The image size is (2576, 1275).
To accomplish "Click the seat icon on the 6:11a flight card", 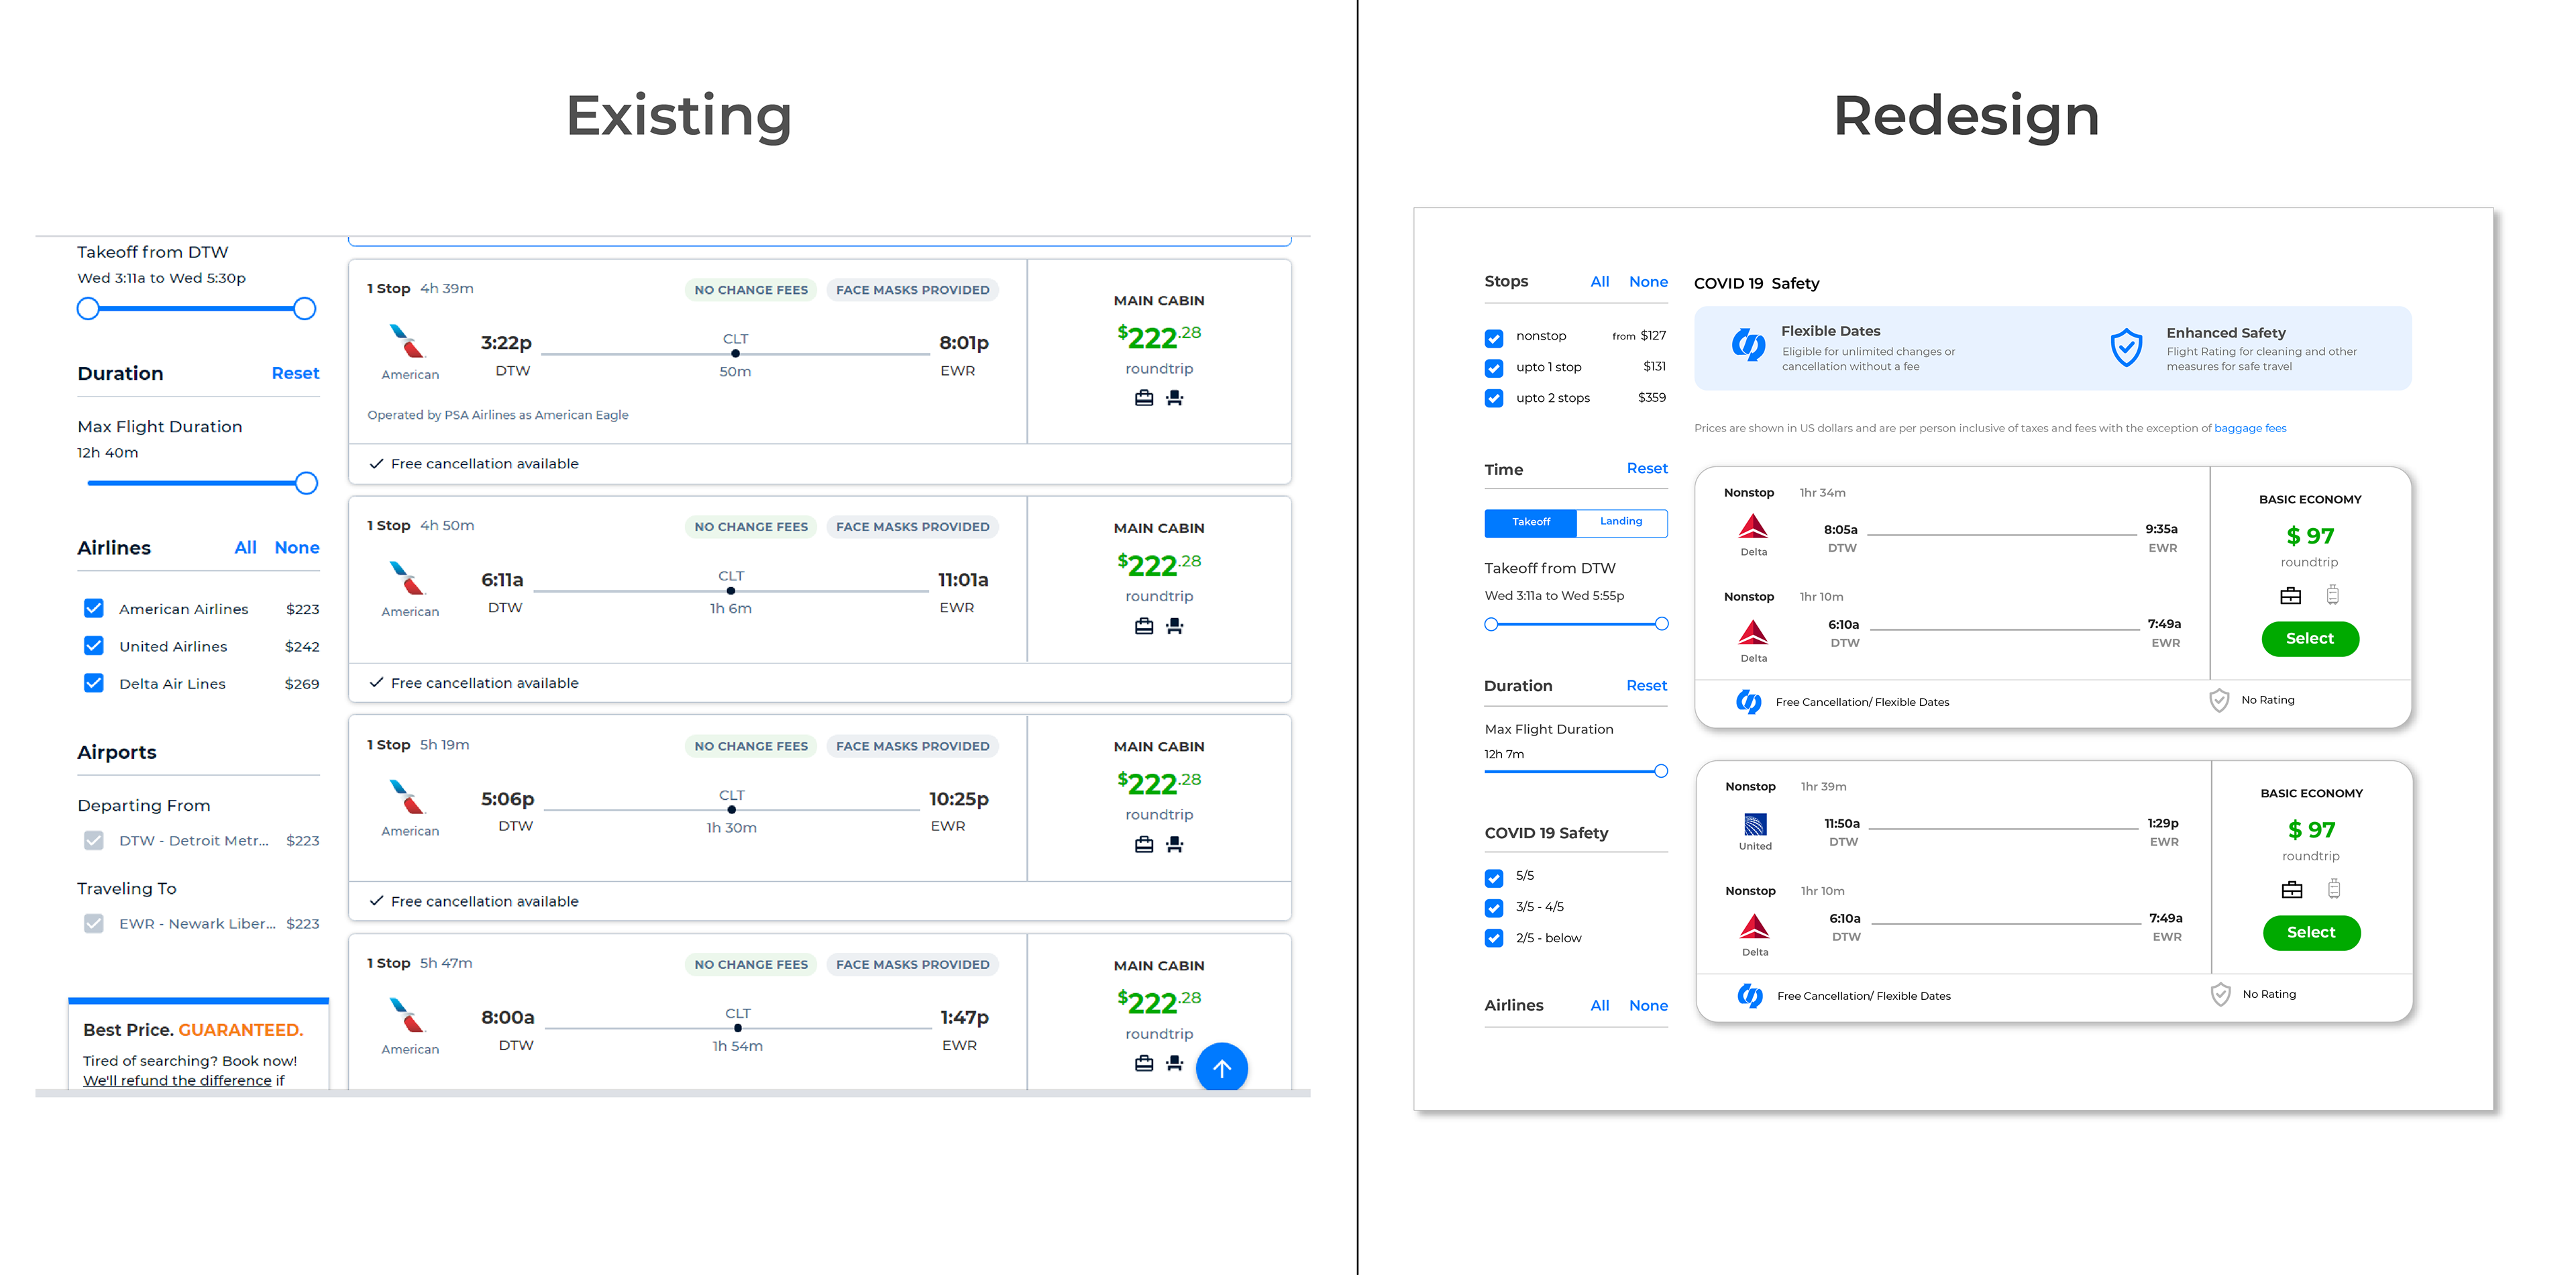I will tap(1175, 626).
